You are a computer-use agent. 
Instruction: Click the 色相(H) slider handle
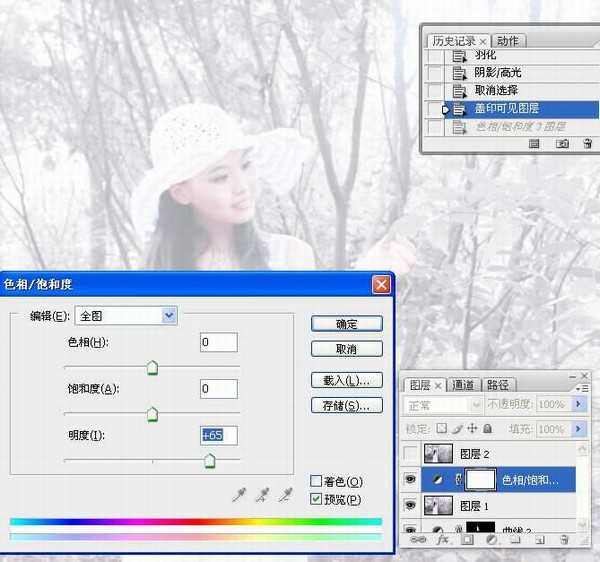152,368
